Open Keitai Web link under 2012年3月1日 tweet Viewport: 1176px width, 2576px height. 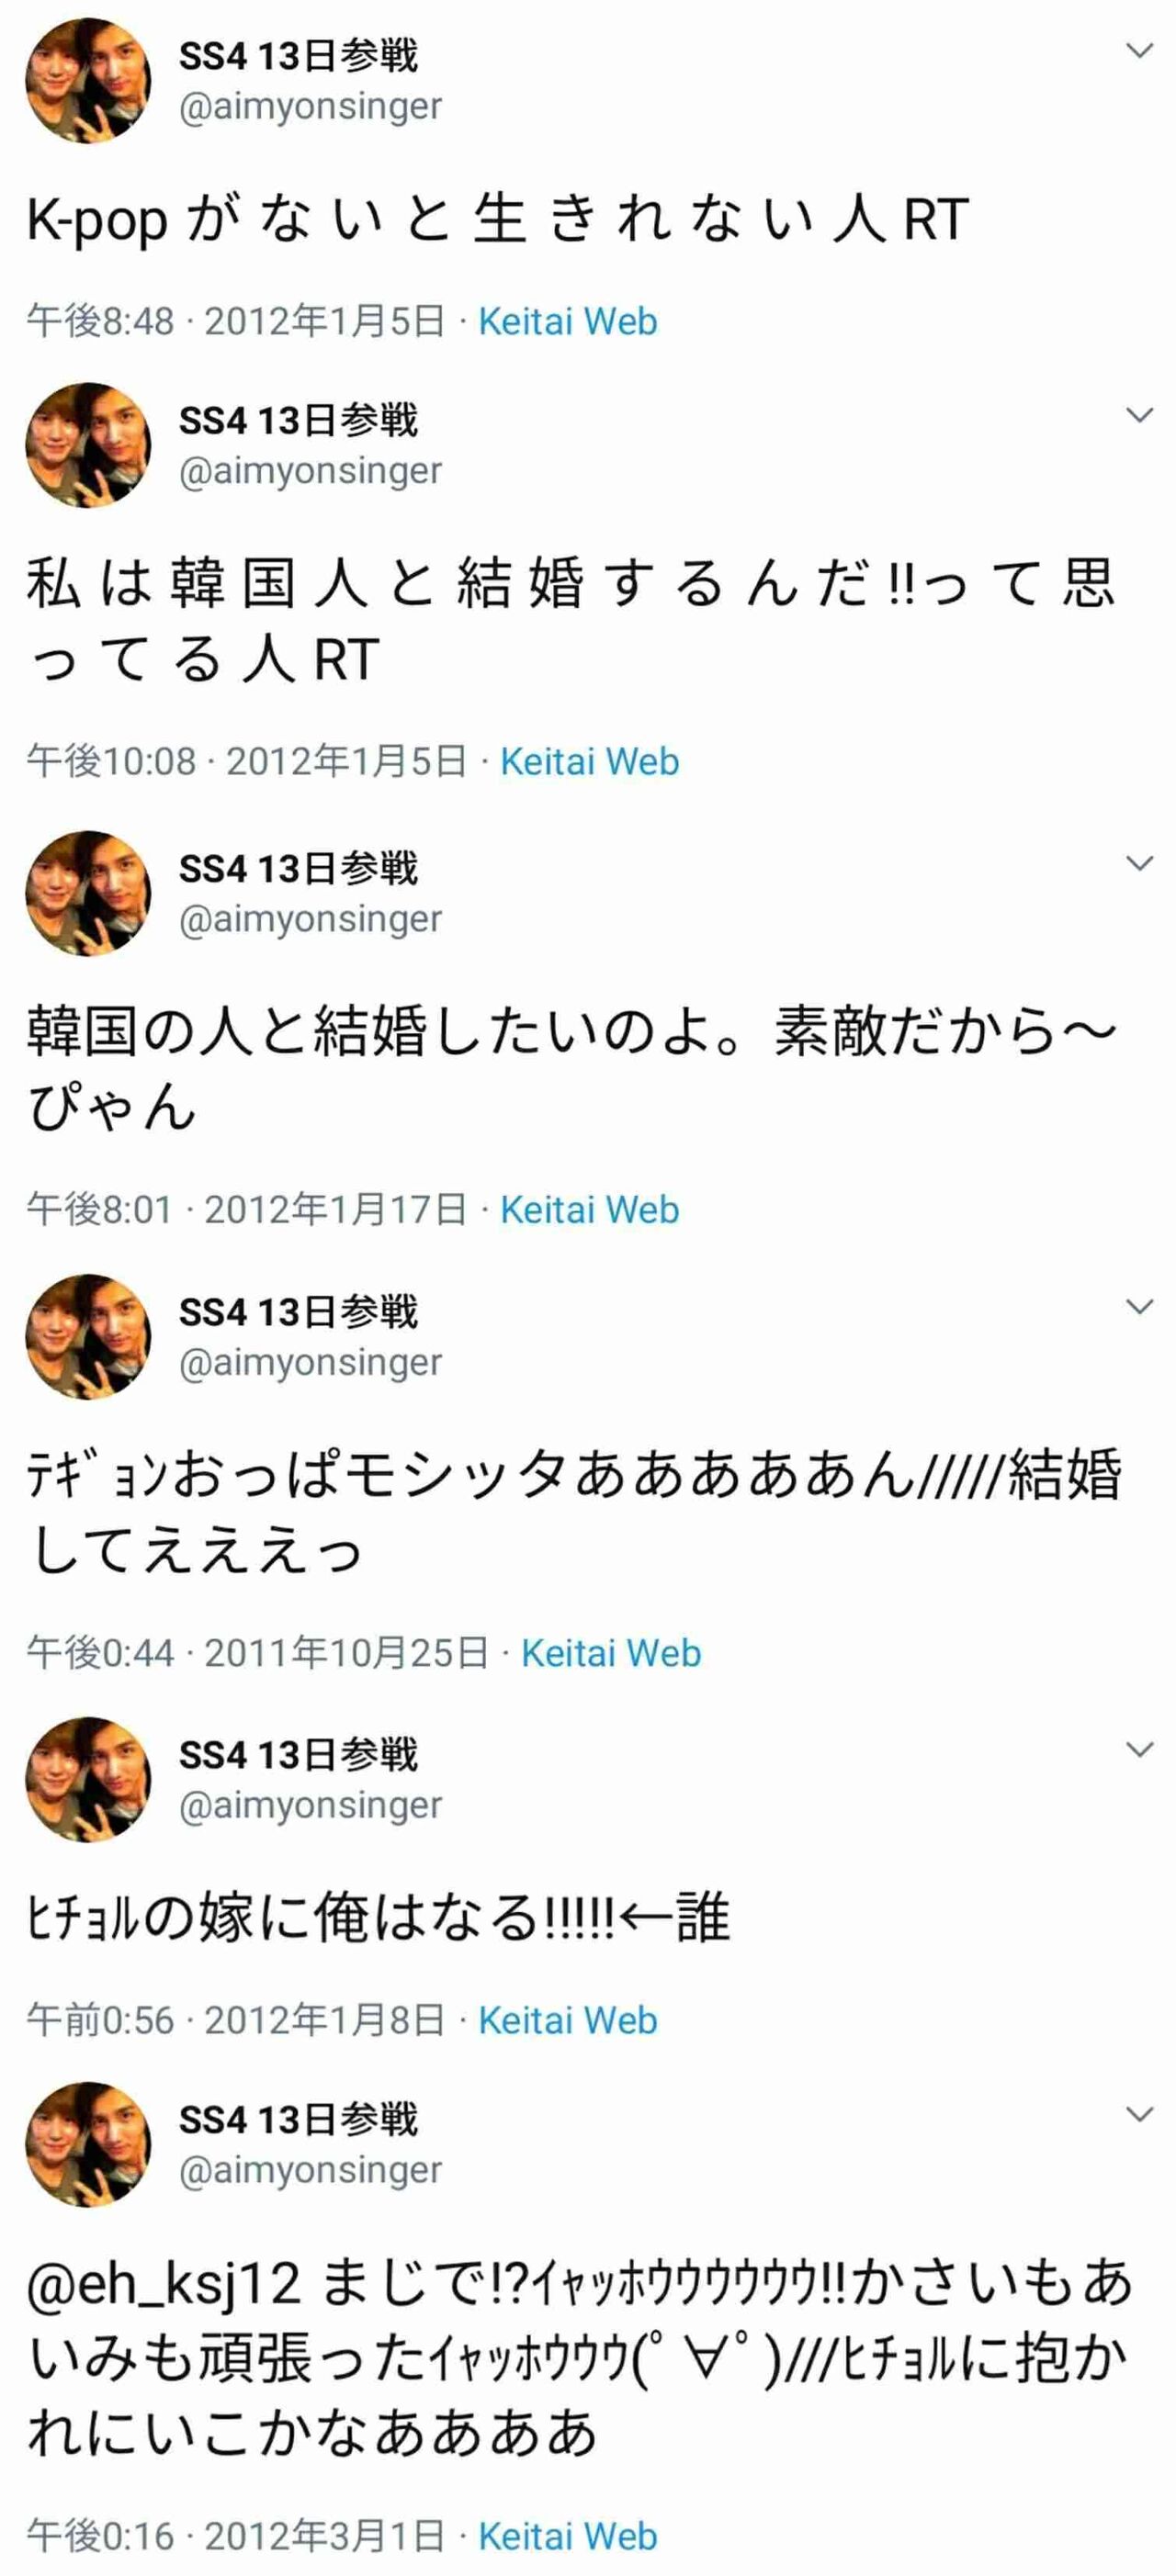tap(568, 2537)
